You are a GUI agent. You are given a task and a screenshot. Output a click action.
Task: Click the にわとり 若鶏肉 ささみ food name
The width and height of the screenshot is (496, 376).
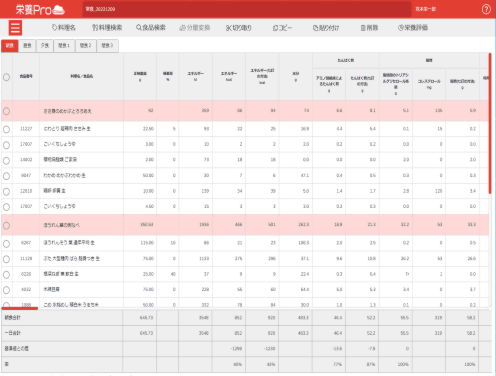click(67, 129)
